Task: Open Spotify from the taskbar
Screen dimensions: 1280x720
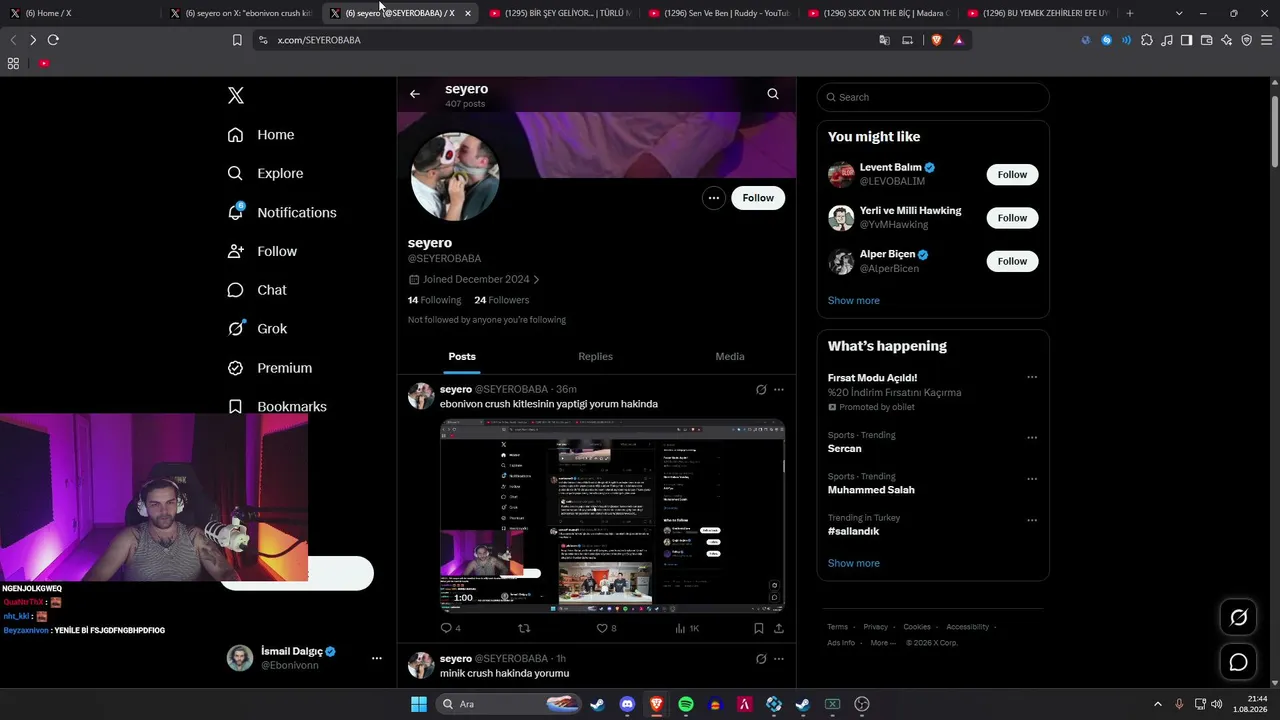Action: pyautogui.click(x=686, y=704)
